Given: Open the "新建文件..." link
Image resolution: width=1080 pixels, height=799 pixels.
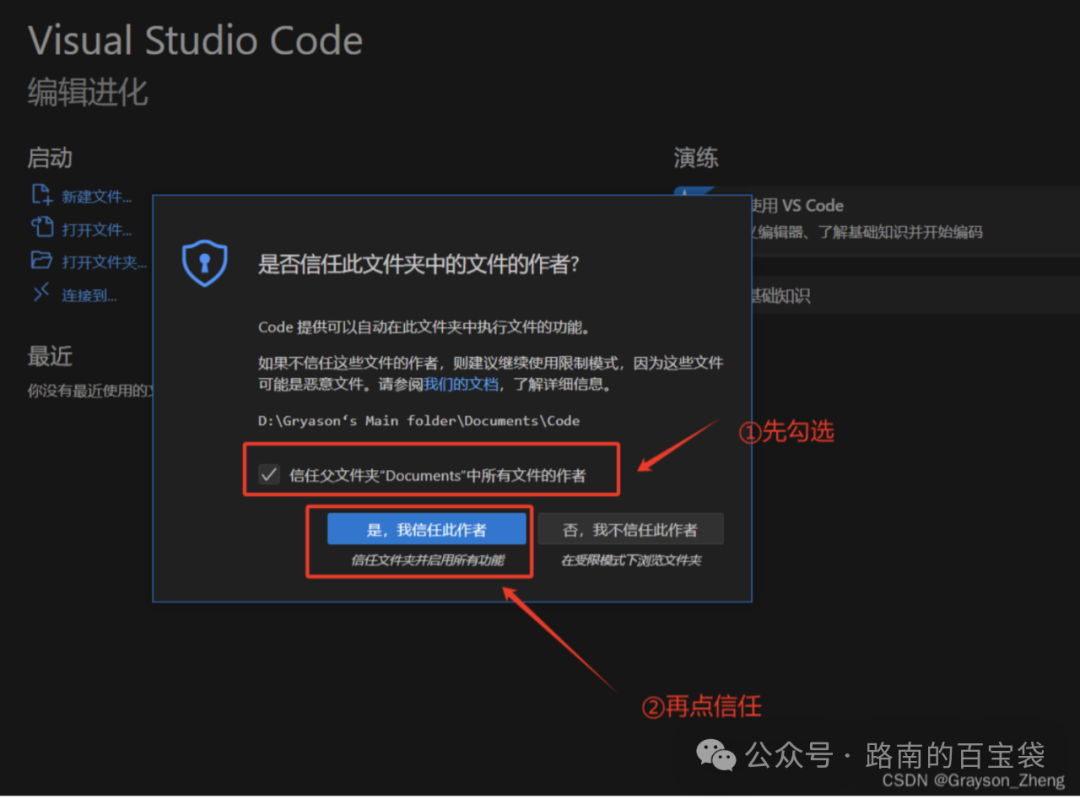Looking at the screenshot, I should [x=96, y=197].
